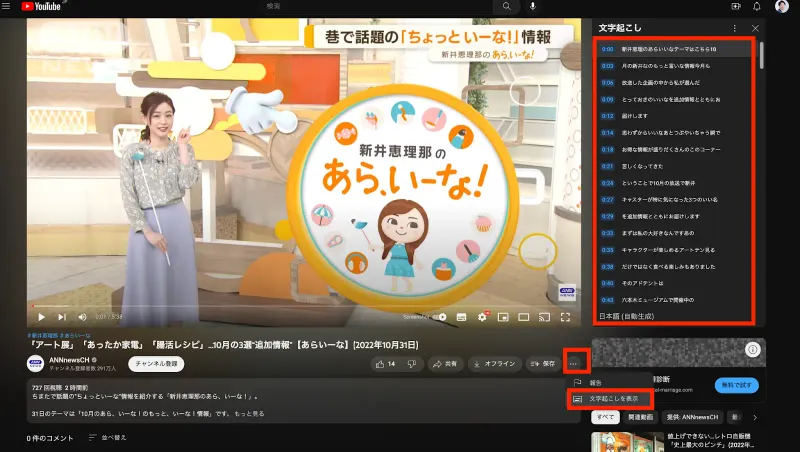The width and height of the screenshot is (800, 452).
Task: Select the すべて filter chip
Action: coord(606,417)
